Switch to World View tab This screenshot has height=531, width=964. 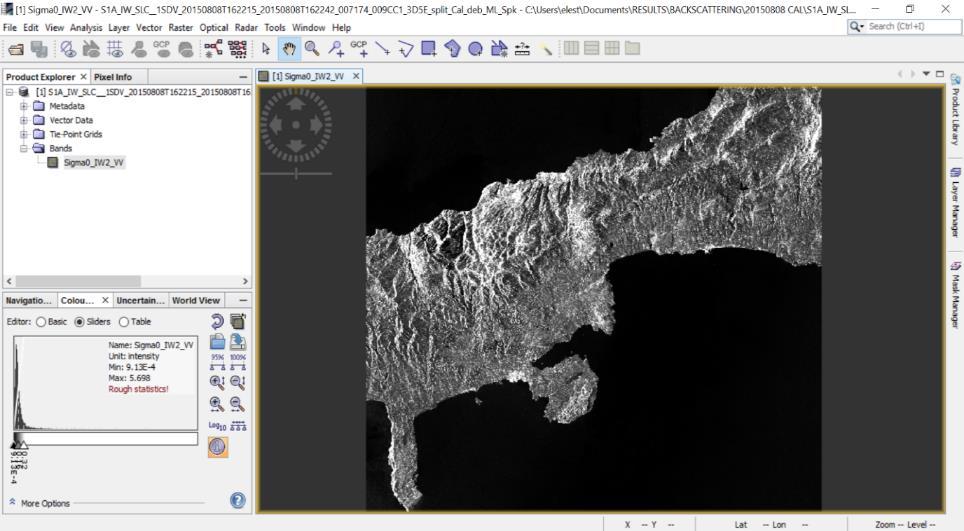[x=196, y=301]
